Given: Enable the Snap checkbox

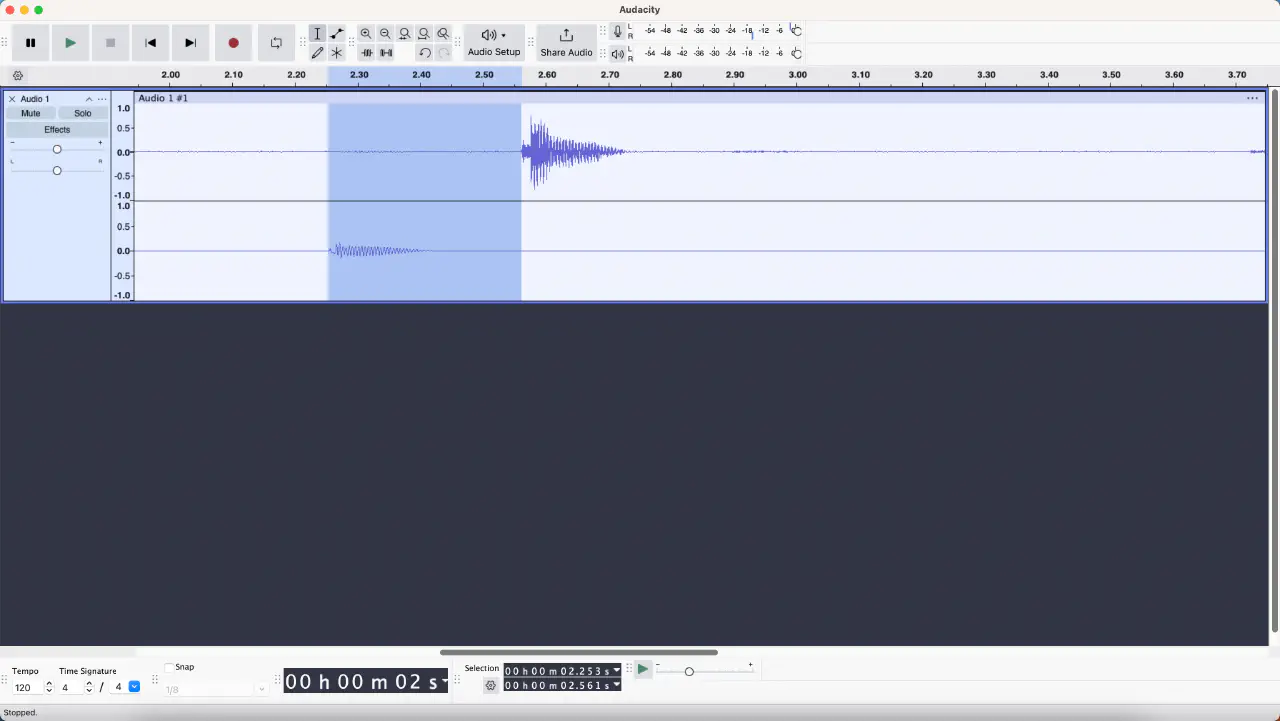Looking at the screenshot, I should [x=169, y=667].
